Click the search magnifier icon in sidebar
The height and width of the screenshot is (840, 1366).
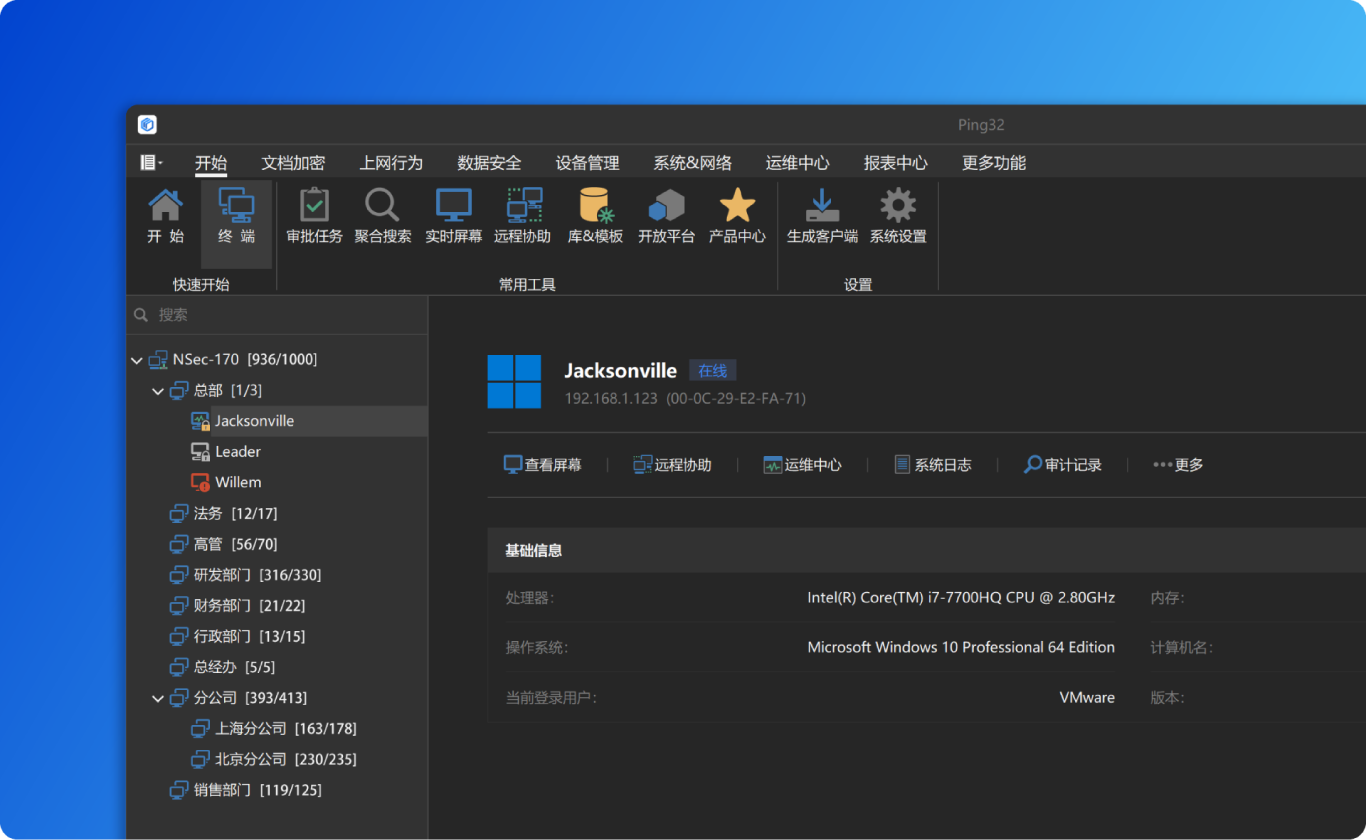click(141, 315)
